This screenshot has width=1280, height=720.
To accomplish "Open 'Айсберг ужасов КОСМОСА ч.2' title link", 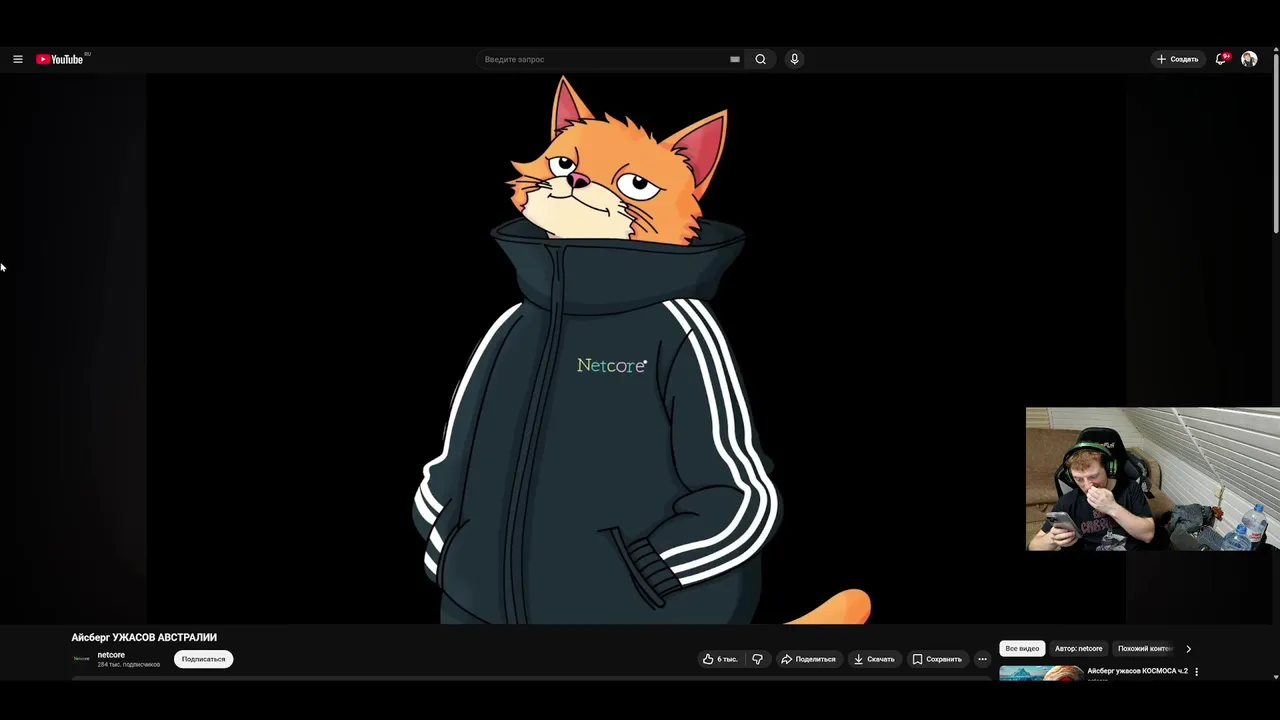I will (x=1137, y=671).
